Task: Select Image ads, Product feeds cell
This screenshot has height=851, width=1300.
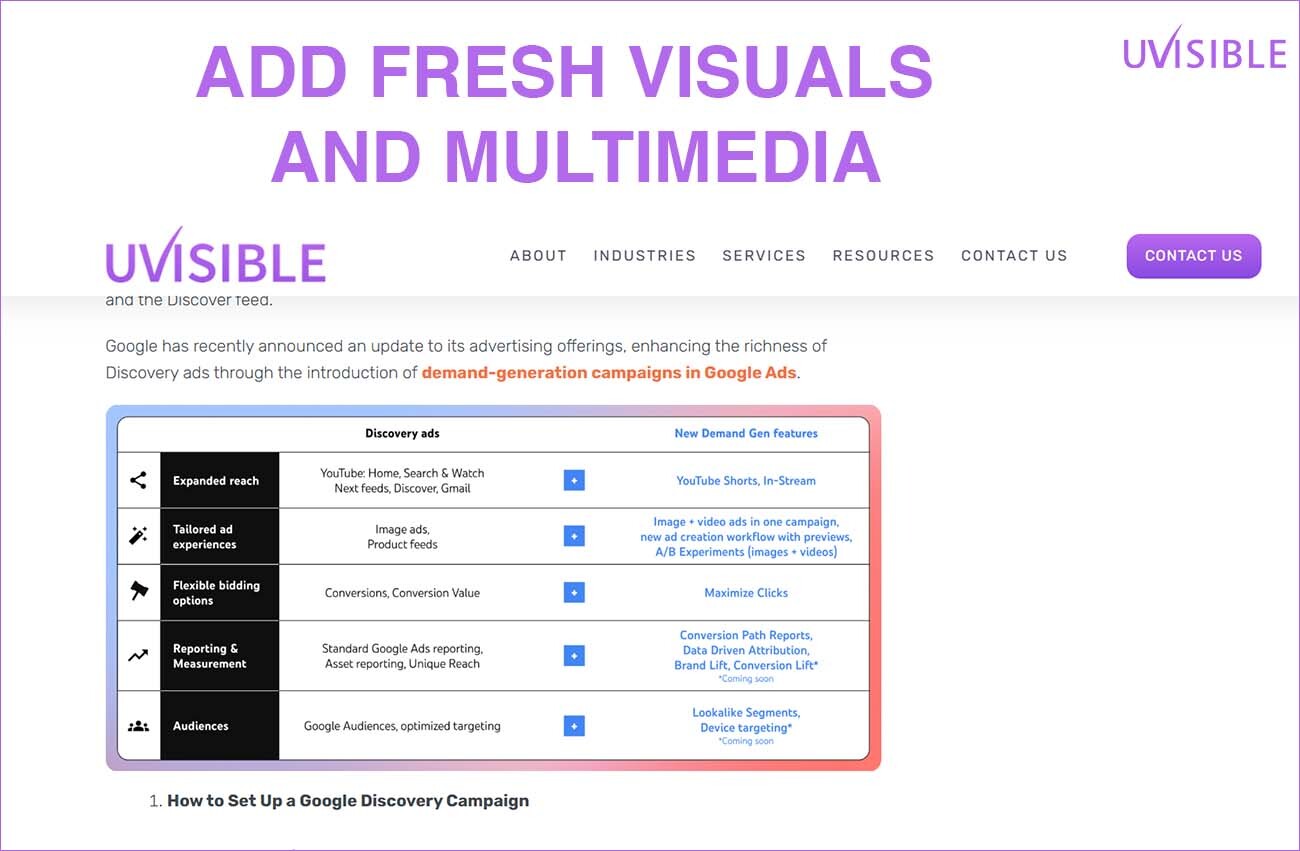Action: point(402,537)
